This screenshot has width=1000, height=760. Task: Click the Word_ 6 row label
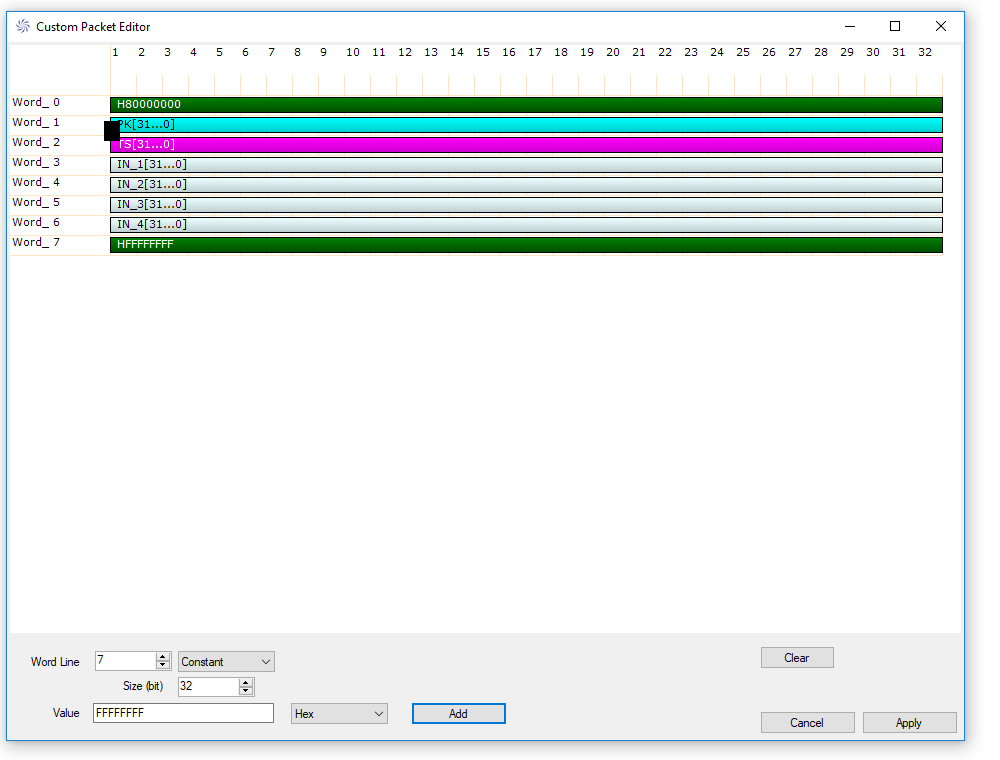(36, 222)
